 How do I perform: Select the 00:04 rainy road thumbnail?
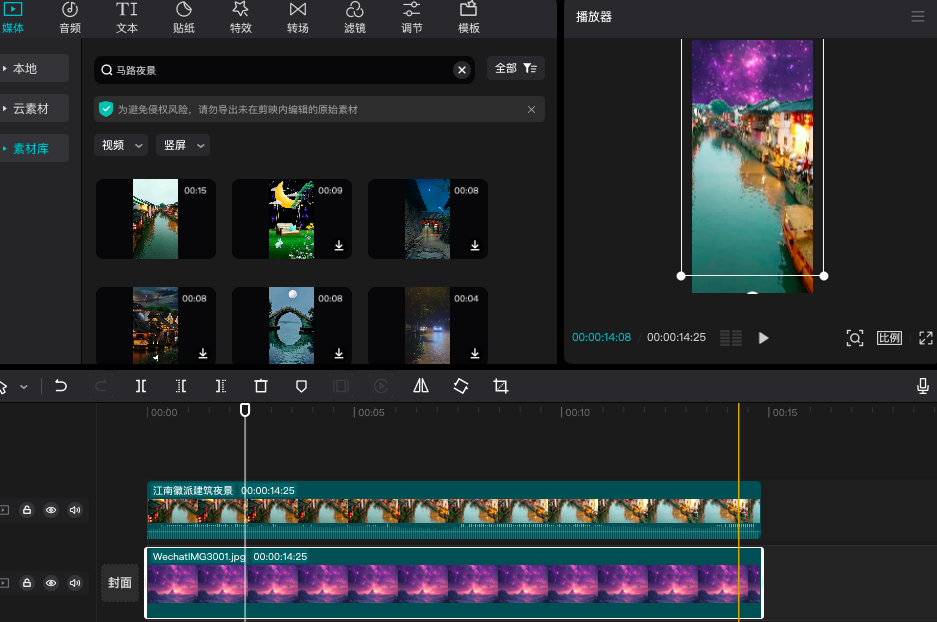[428, 326]
